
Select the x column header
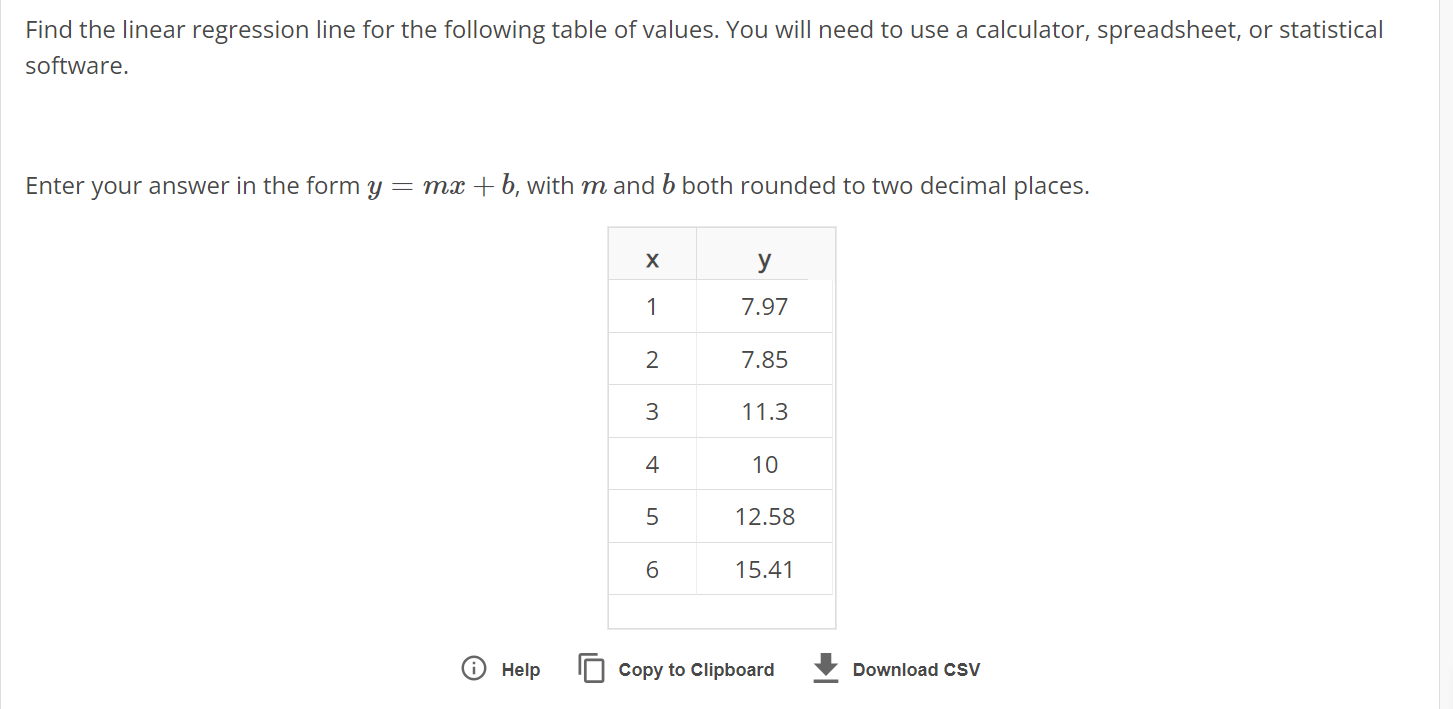(x=652, y=260)
